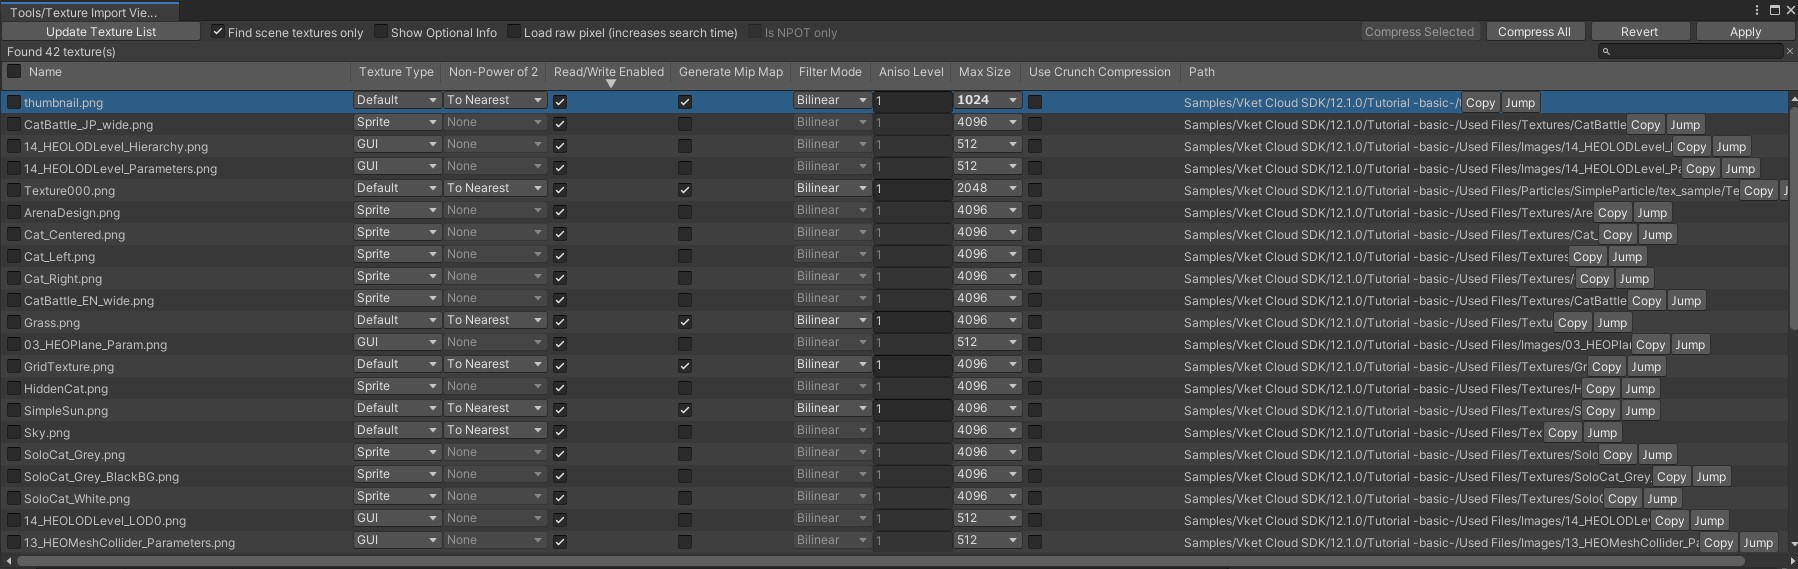Select the CatBattle_EN_wide.png row name
Image resolution: width=1798 pixels, height=569 pixels.
coord(89,301)
